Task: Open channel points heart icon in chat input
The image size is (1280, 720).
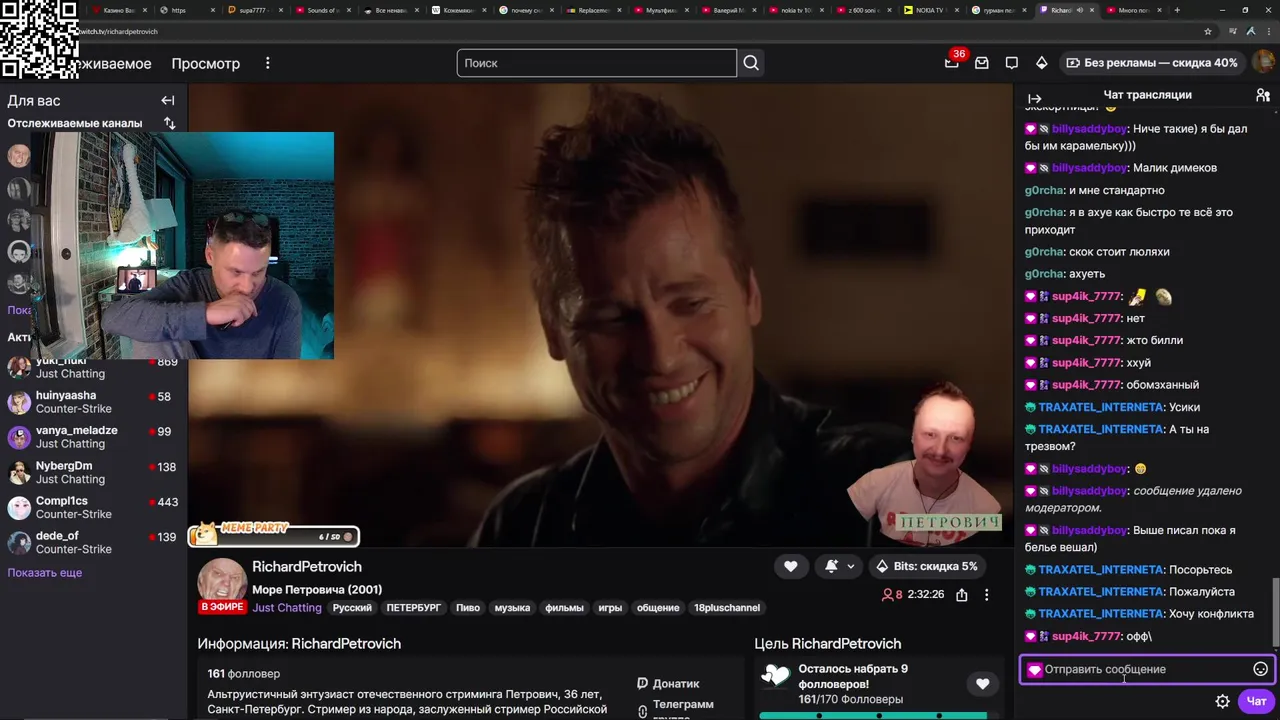Action: point(1034,670)
